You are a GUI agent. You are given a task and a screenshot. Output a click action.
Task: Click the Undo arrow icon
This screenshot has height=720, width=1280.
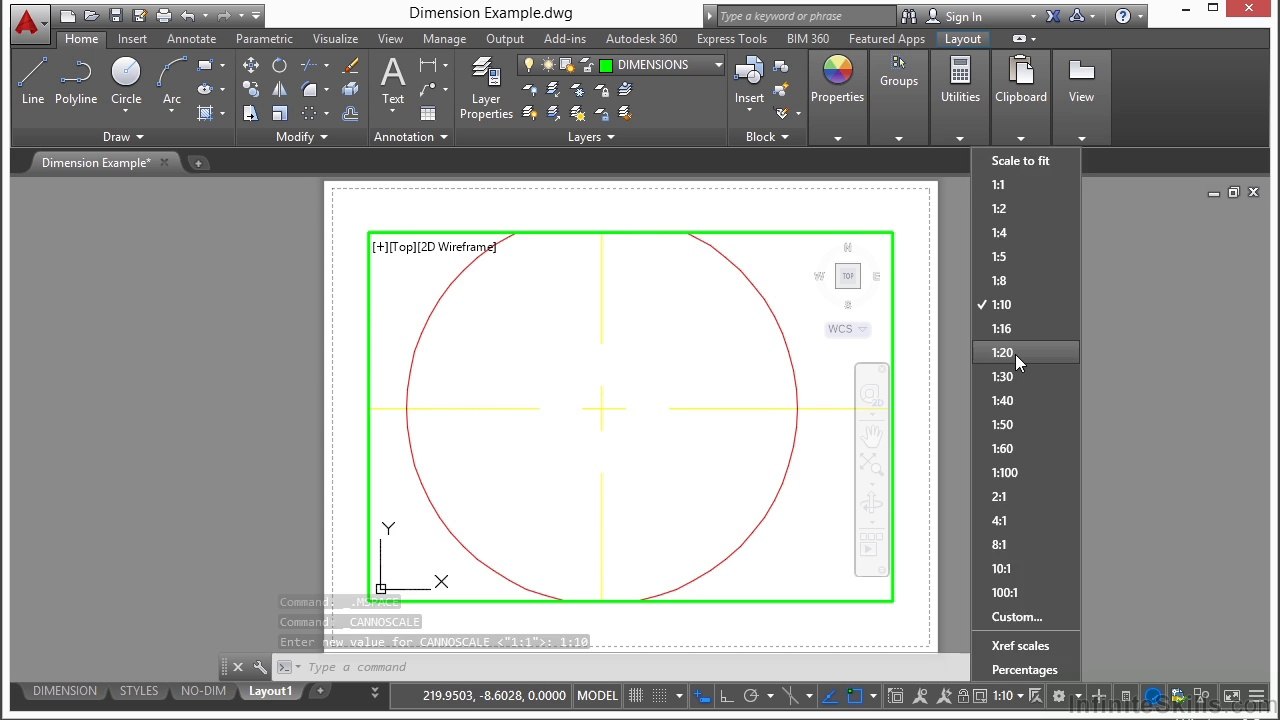pyautogui.click(x=188, y=16)
